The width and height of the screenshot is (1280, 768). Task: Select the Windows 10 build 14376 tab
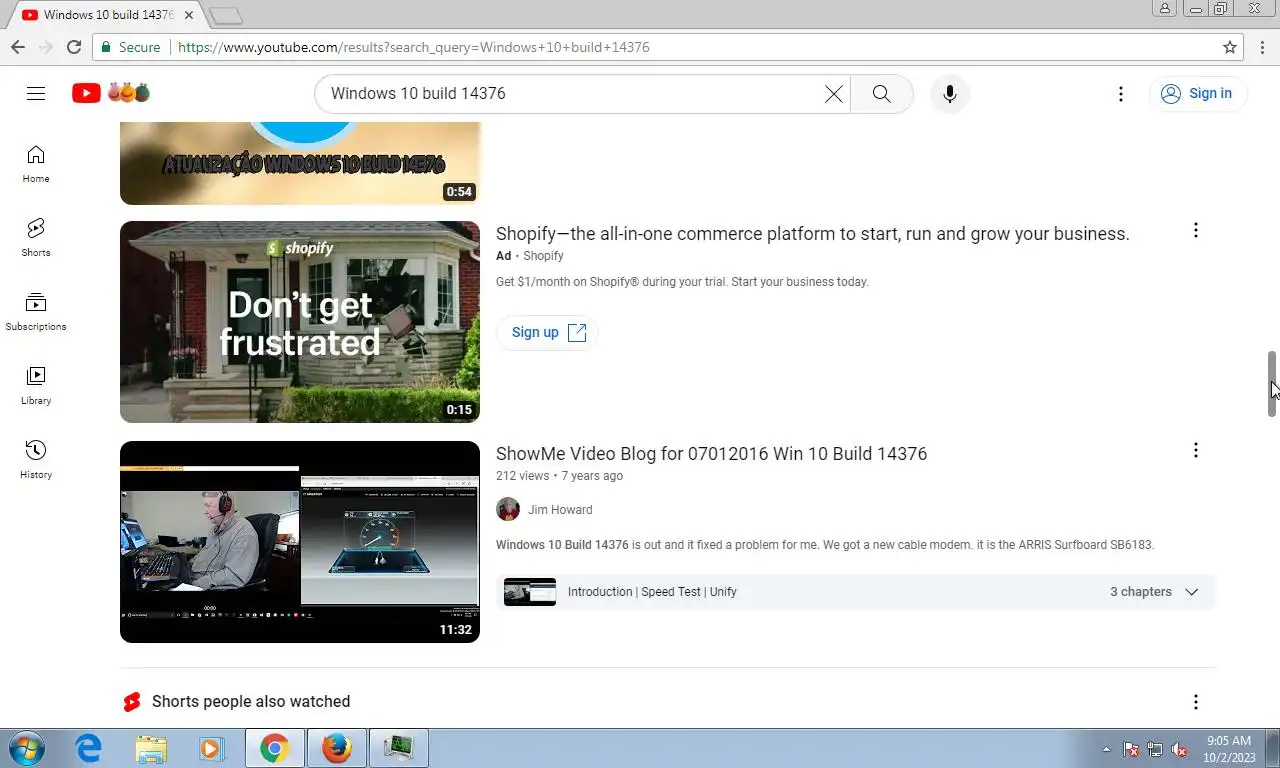[x=108, y=15]
